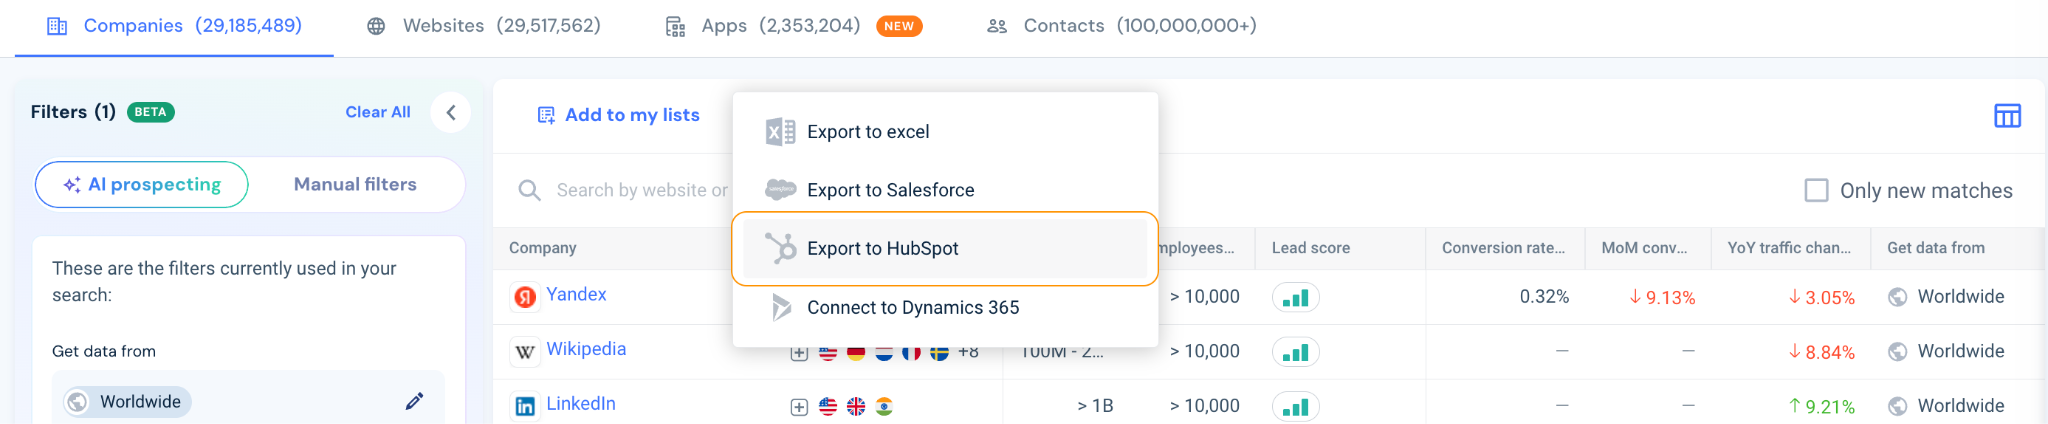
Task: Select the AI prospecting mode
Action: click(142, 184)
